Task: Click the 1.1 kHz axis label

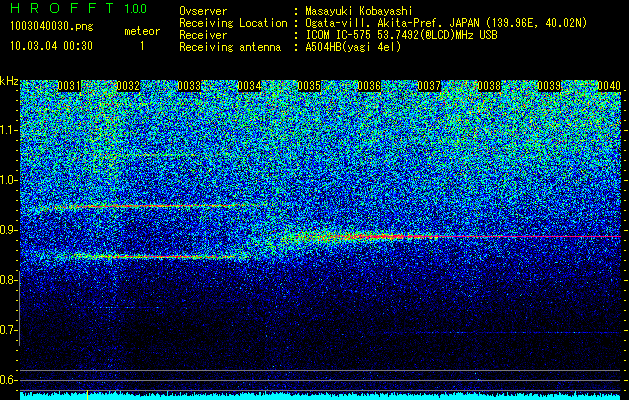Action: (8, 130)
